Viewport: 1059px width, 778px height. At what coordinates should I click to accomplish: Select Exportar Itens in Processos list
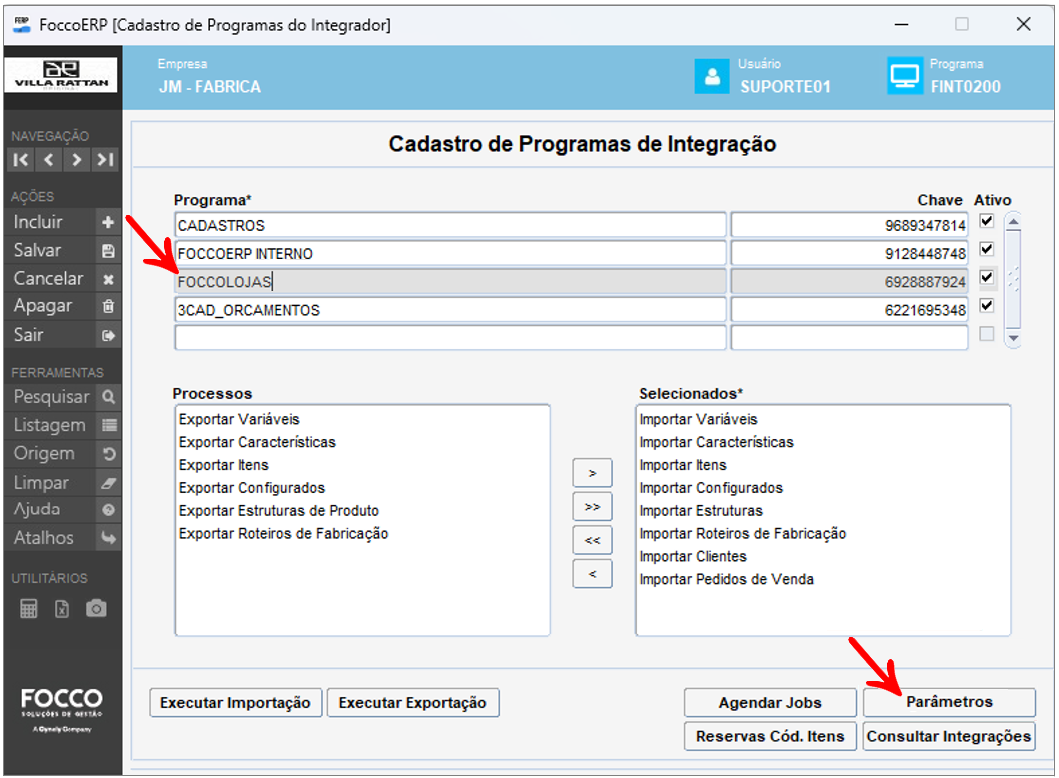[x=224, y=465]
